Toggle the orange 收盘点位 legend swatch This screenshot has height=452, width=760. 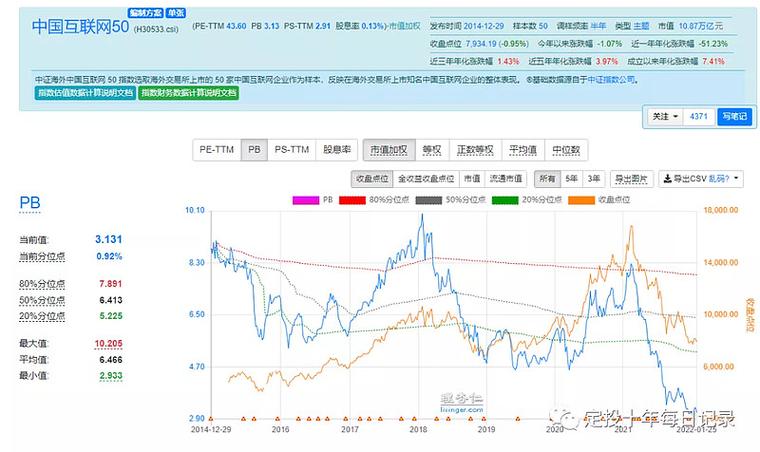click(582, 200)
